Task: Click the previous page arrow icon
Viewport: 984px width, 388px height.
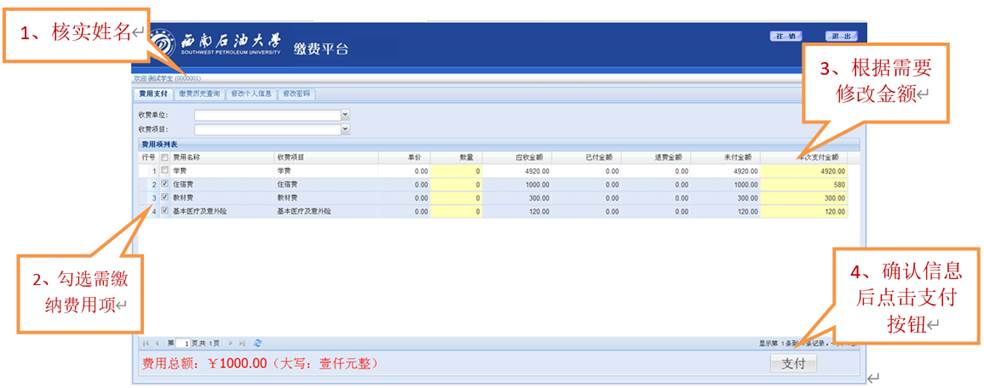Action: pyautogui.click(x=157, y=343)
